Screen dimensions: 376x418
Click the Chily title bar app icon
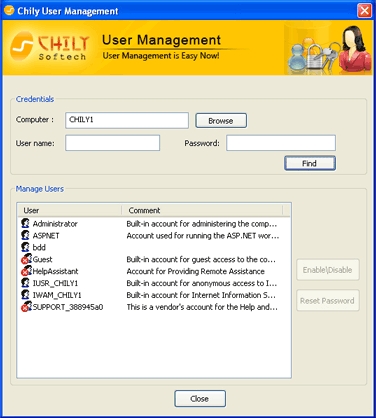pos(9,10)
